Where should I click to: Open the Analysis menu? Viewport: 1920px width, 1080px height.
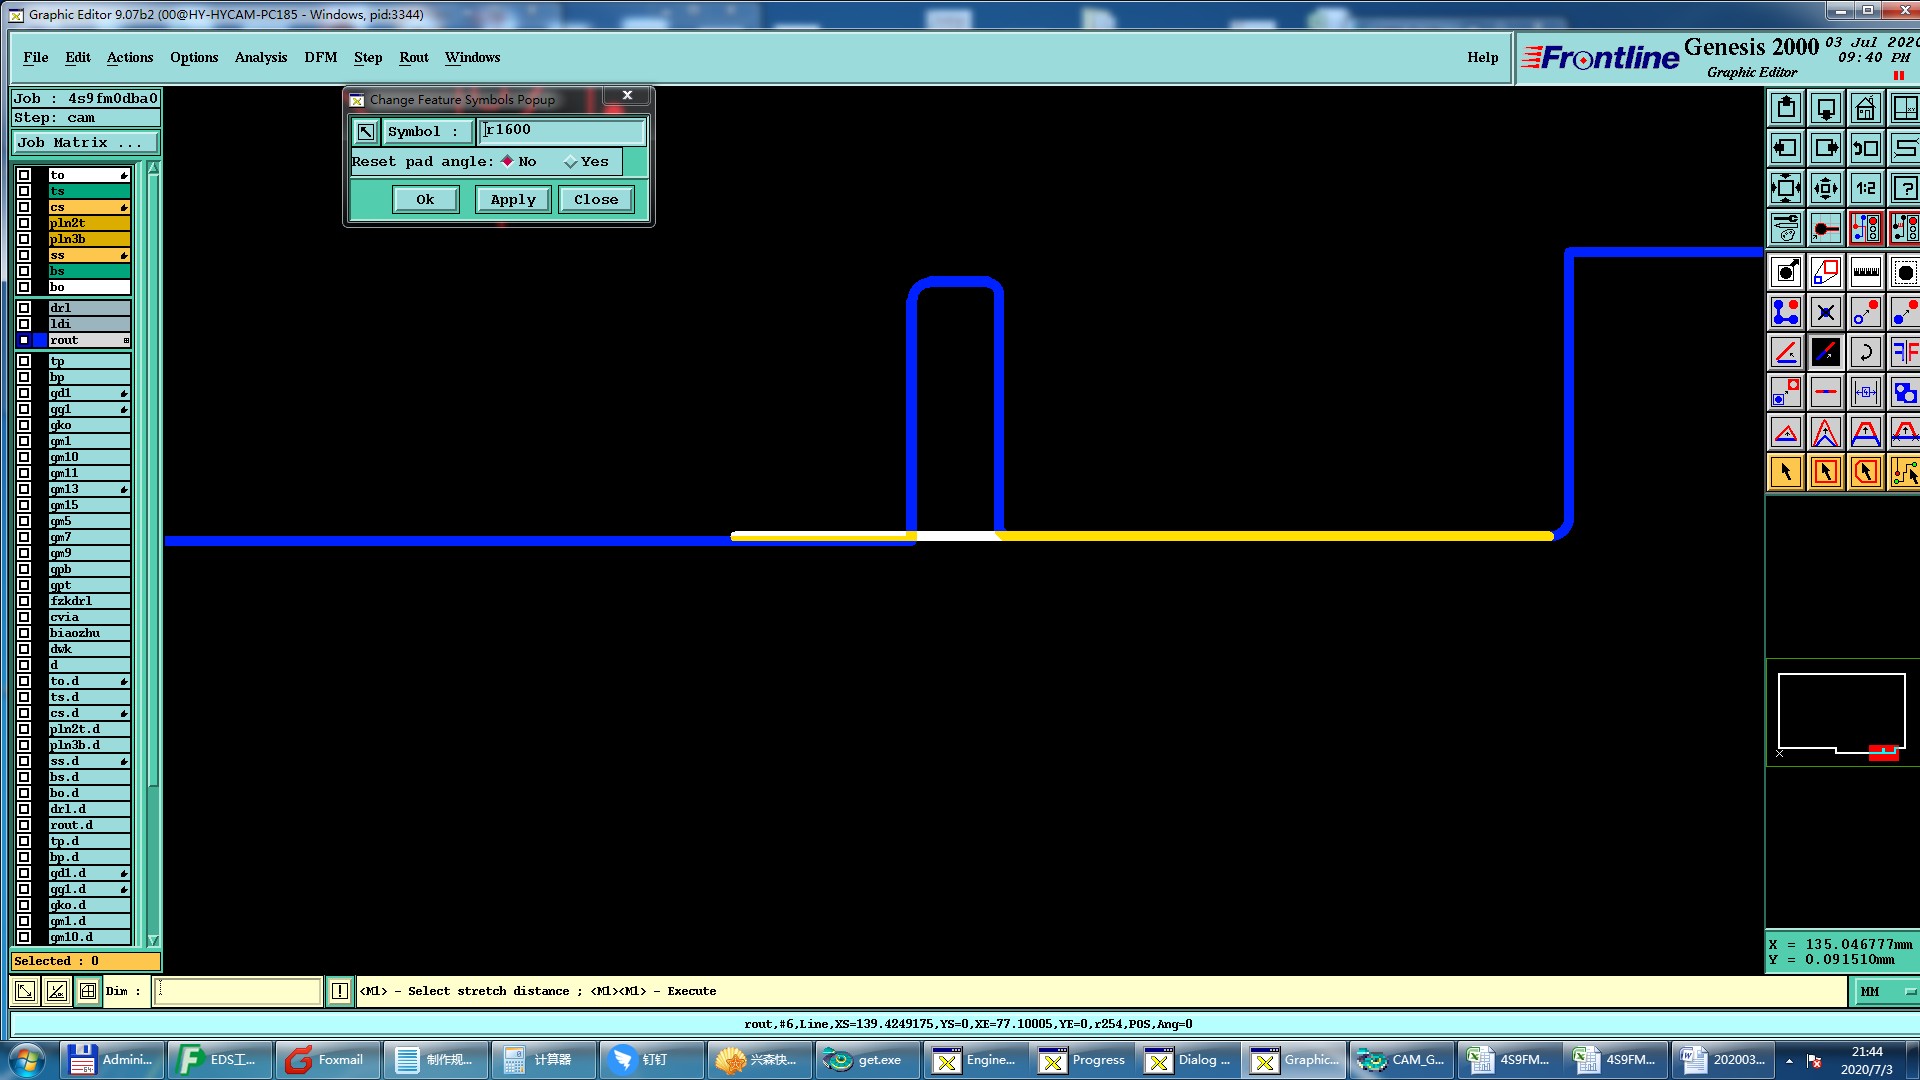(260, 57)
